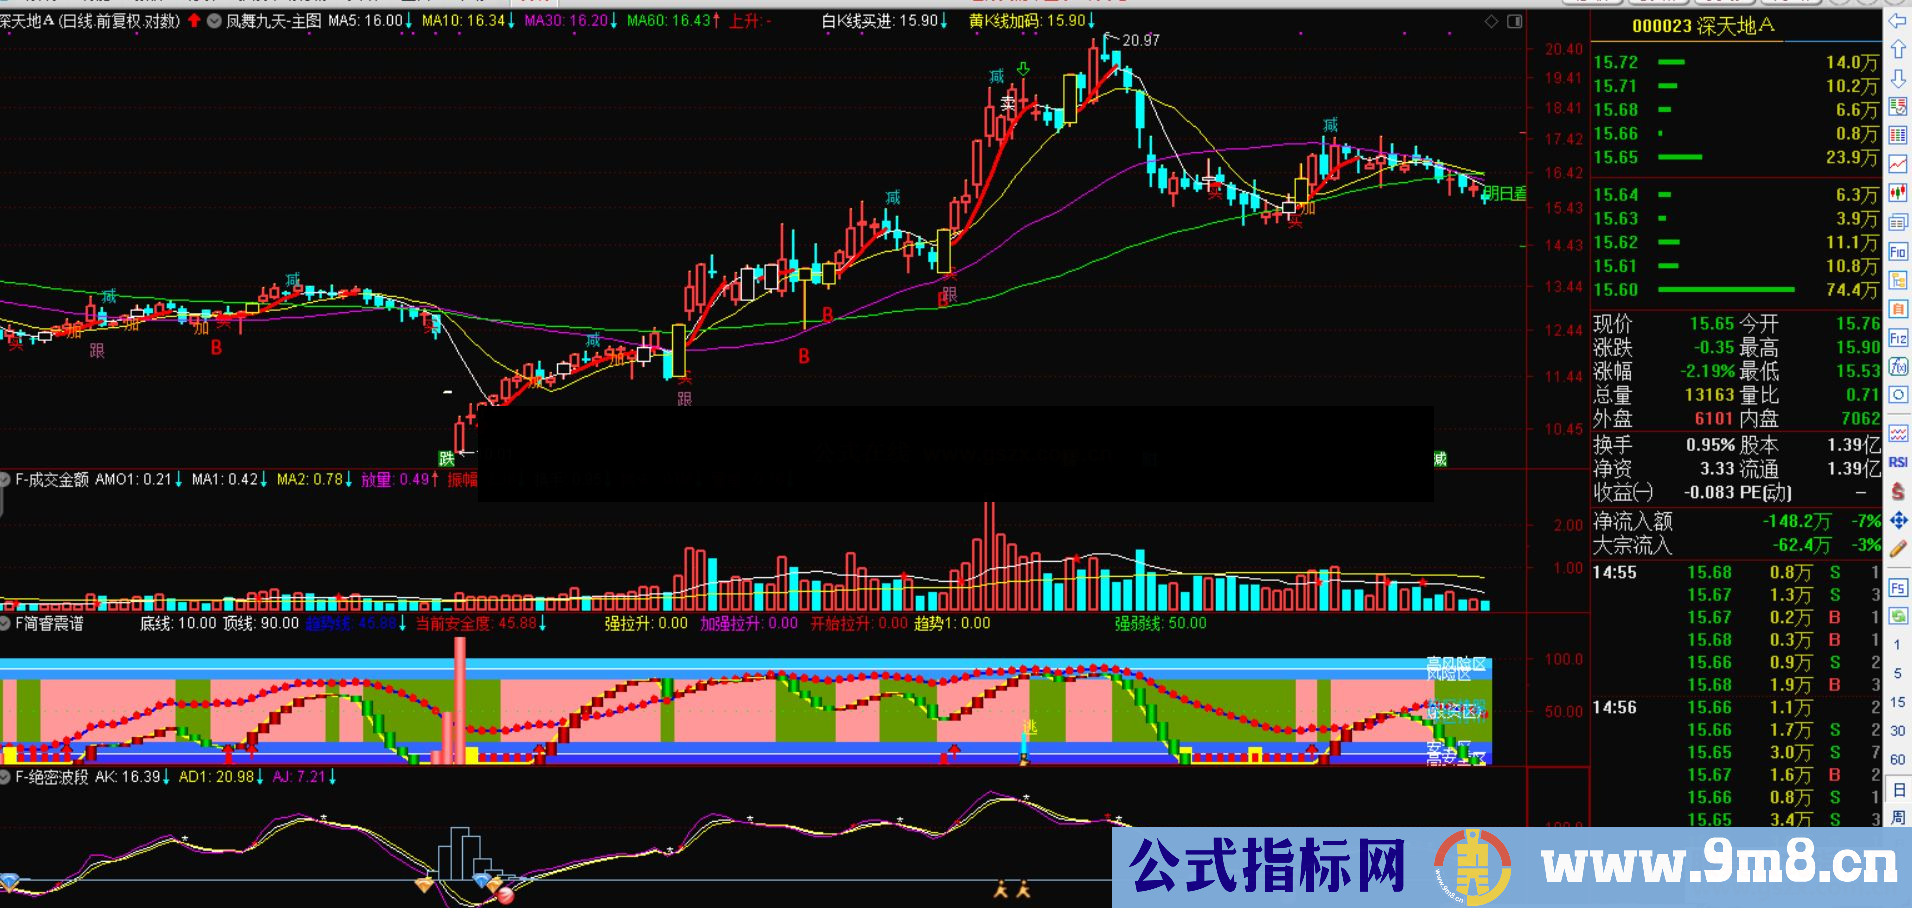Select the 5-minute period

(1897, 673)
